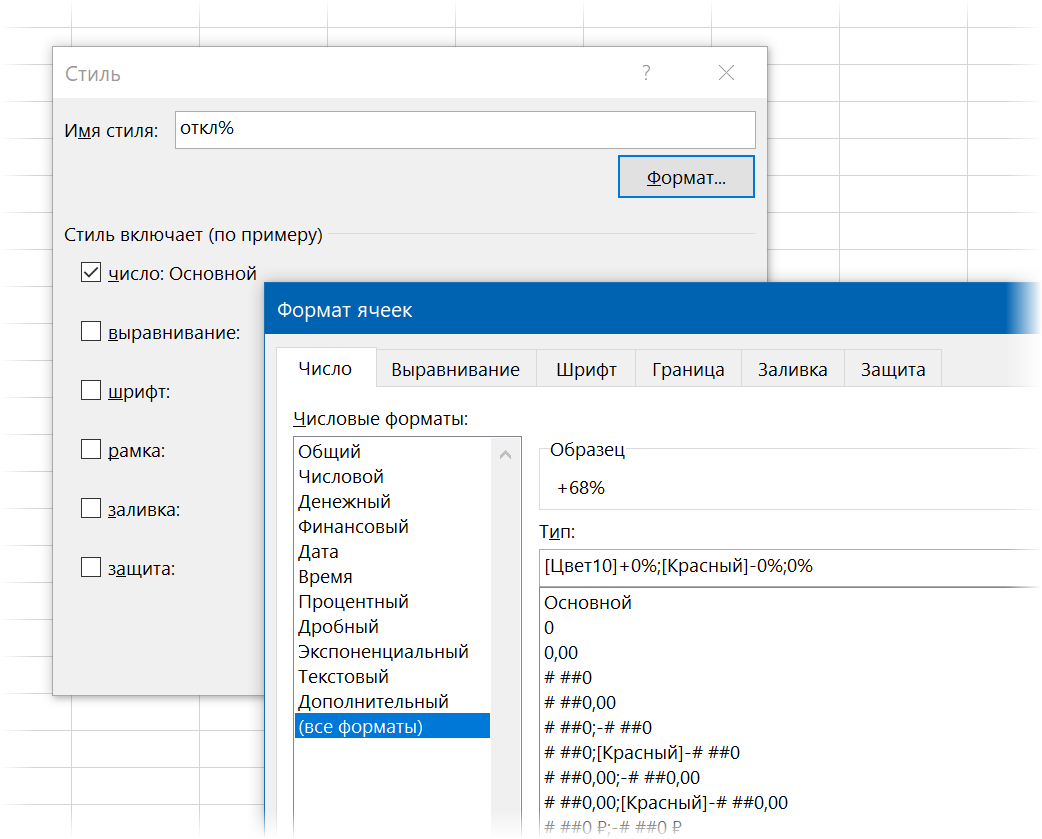Select the Текстовый number format
The width and height of the screenshot is (1042, 839).
392,677
